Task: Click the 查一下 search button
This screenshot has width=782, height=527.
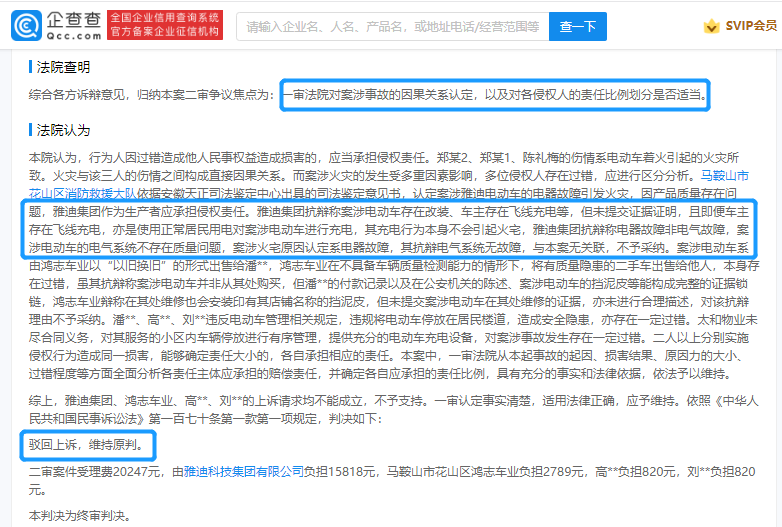Action: click(x=578, y=26)
